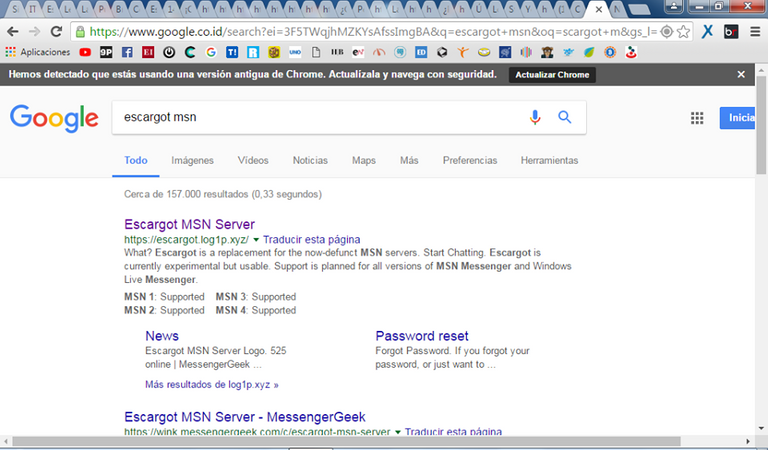Click the Chrome user profile button
This screenshot has width=768, height=450.
[x=674, y=6]
